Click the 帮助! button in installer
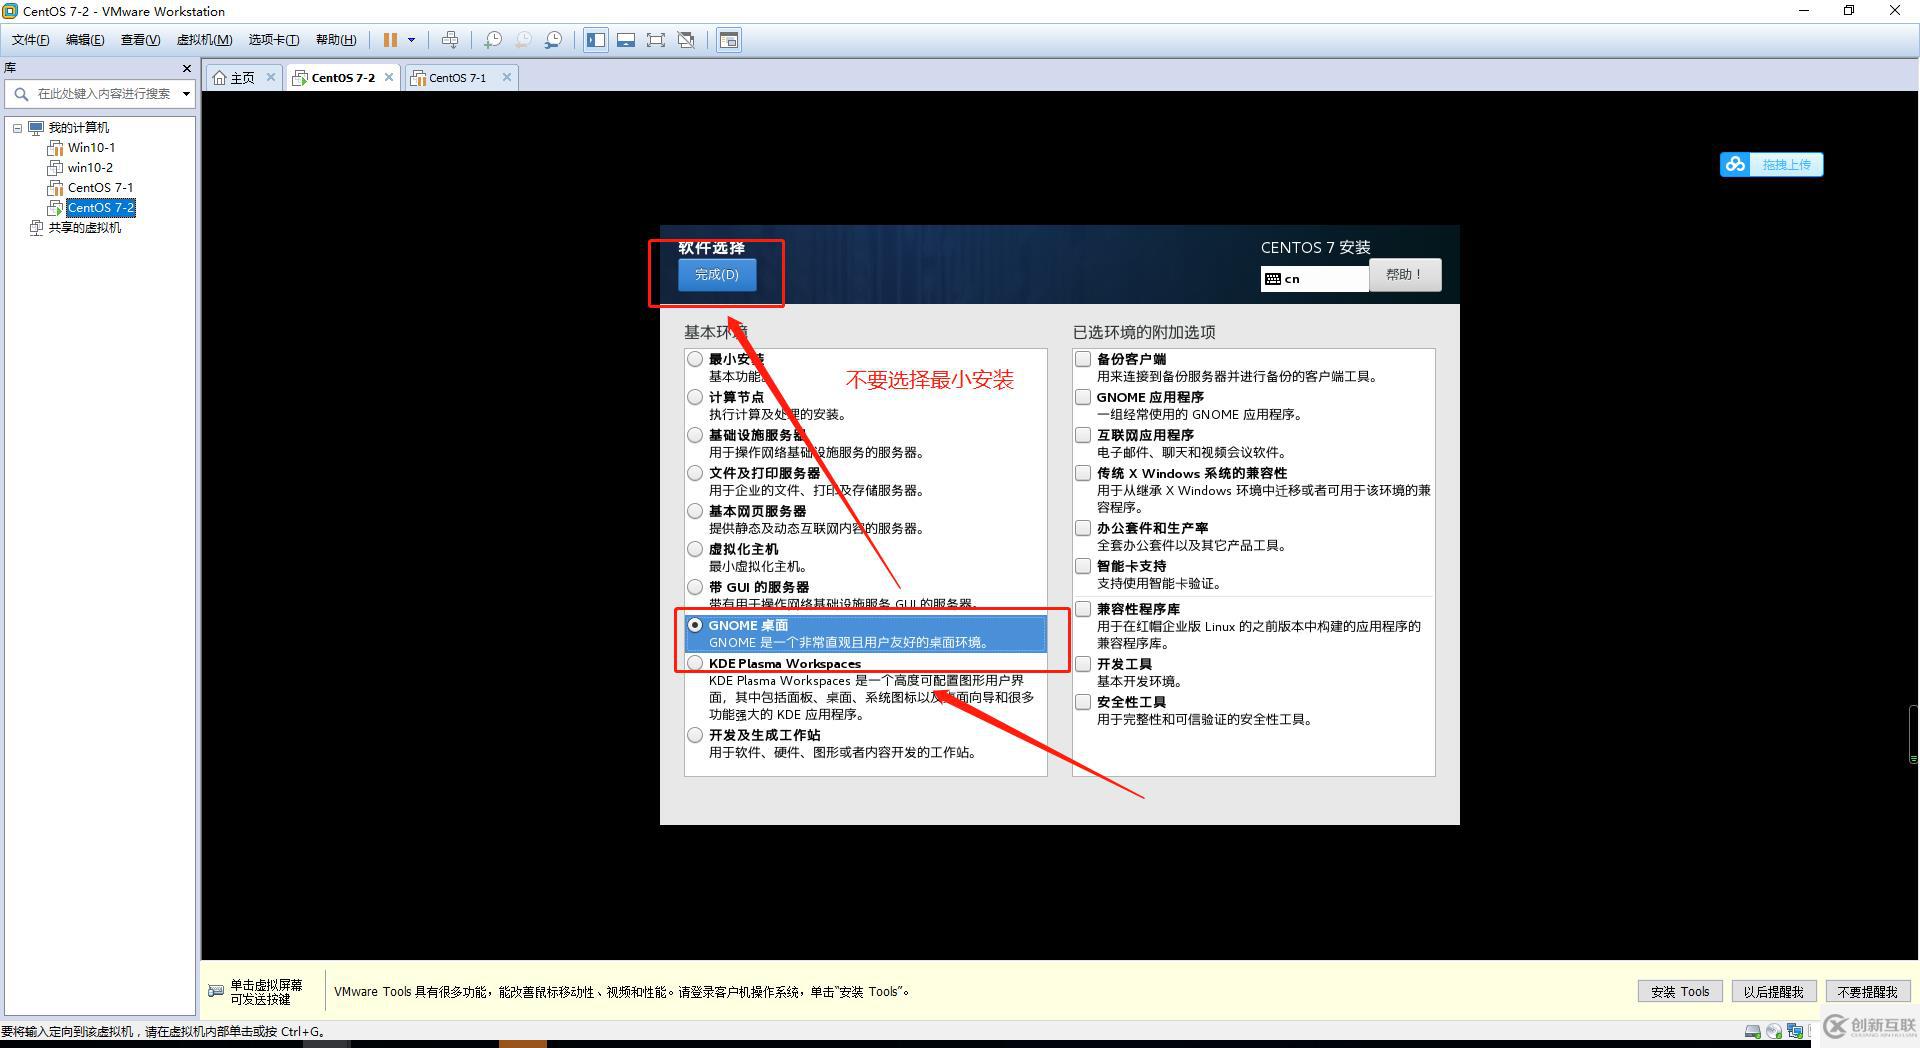 [1405, 274]
